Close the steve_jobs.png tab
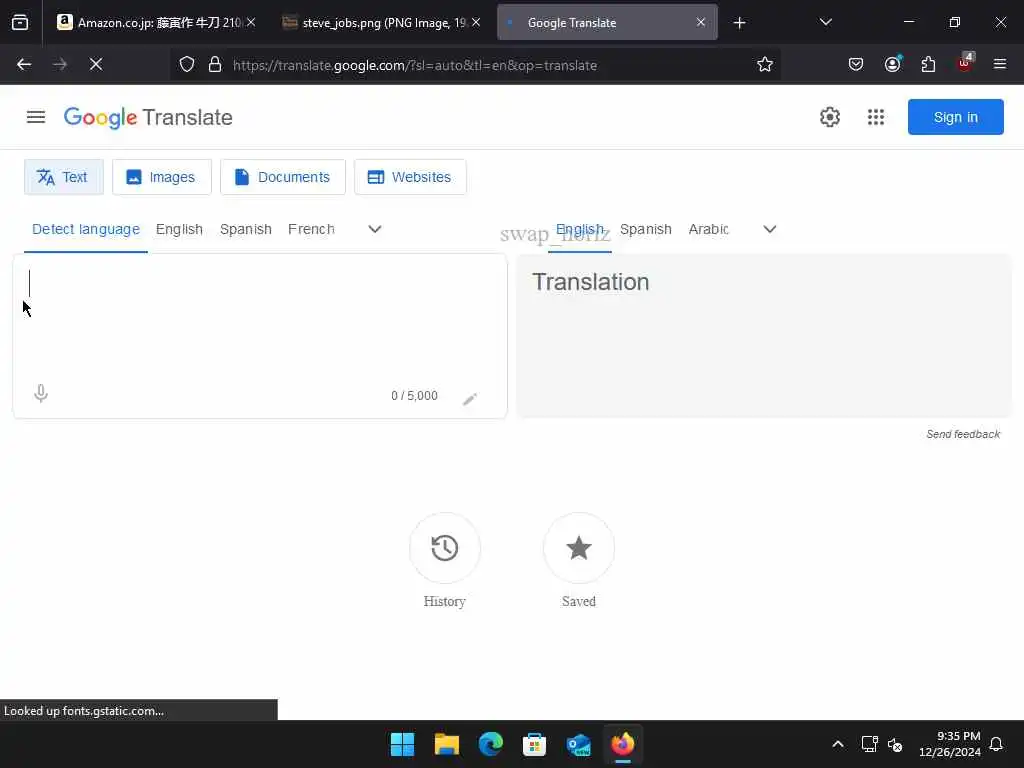The height and width of the screenshot is (768, 1024). tap(476, 23)
